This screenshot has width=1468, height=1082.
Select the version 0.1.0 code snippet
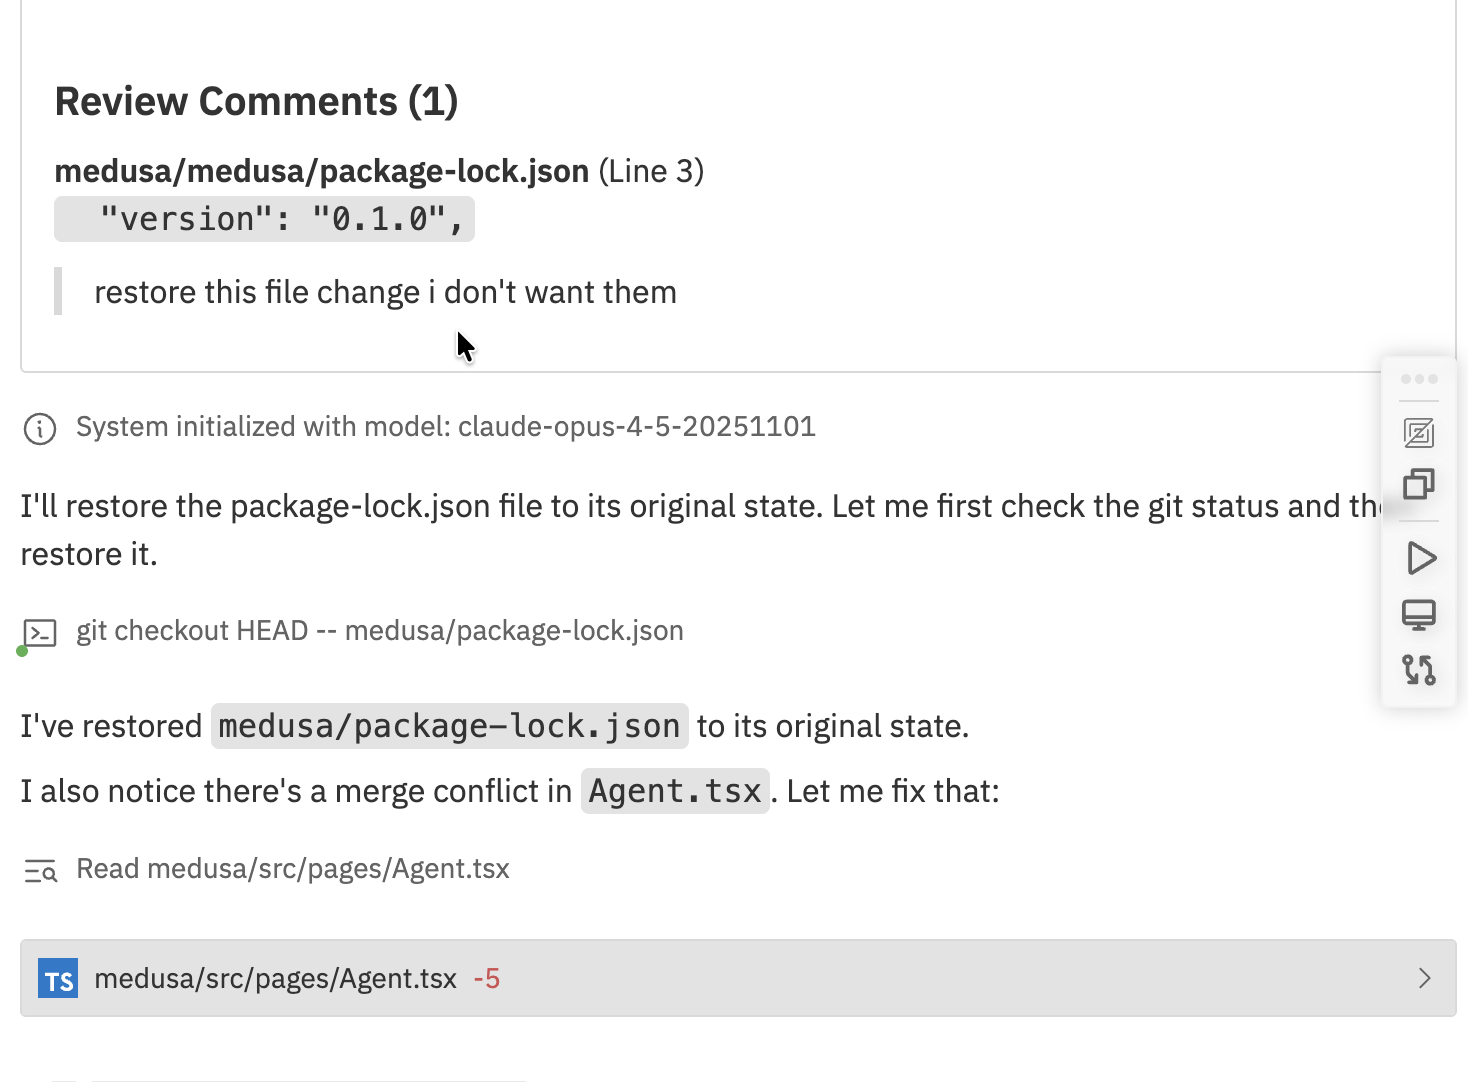(x=264, y=218)
